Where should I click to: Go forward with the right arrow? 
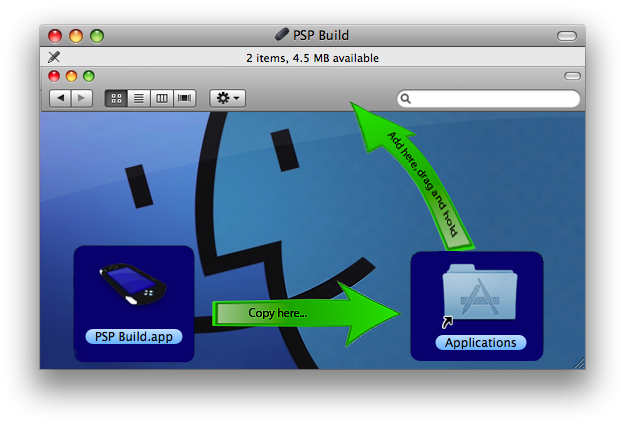click(x=82, y=98)
